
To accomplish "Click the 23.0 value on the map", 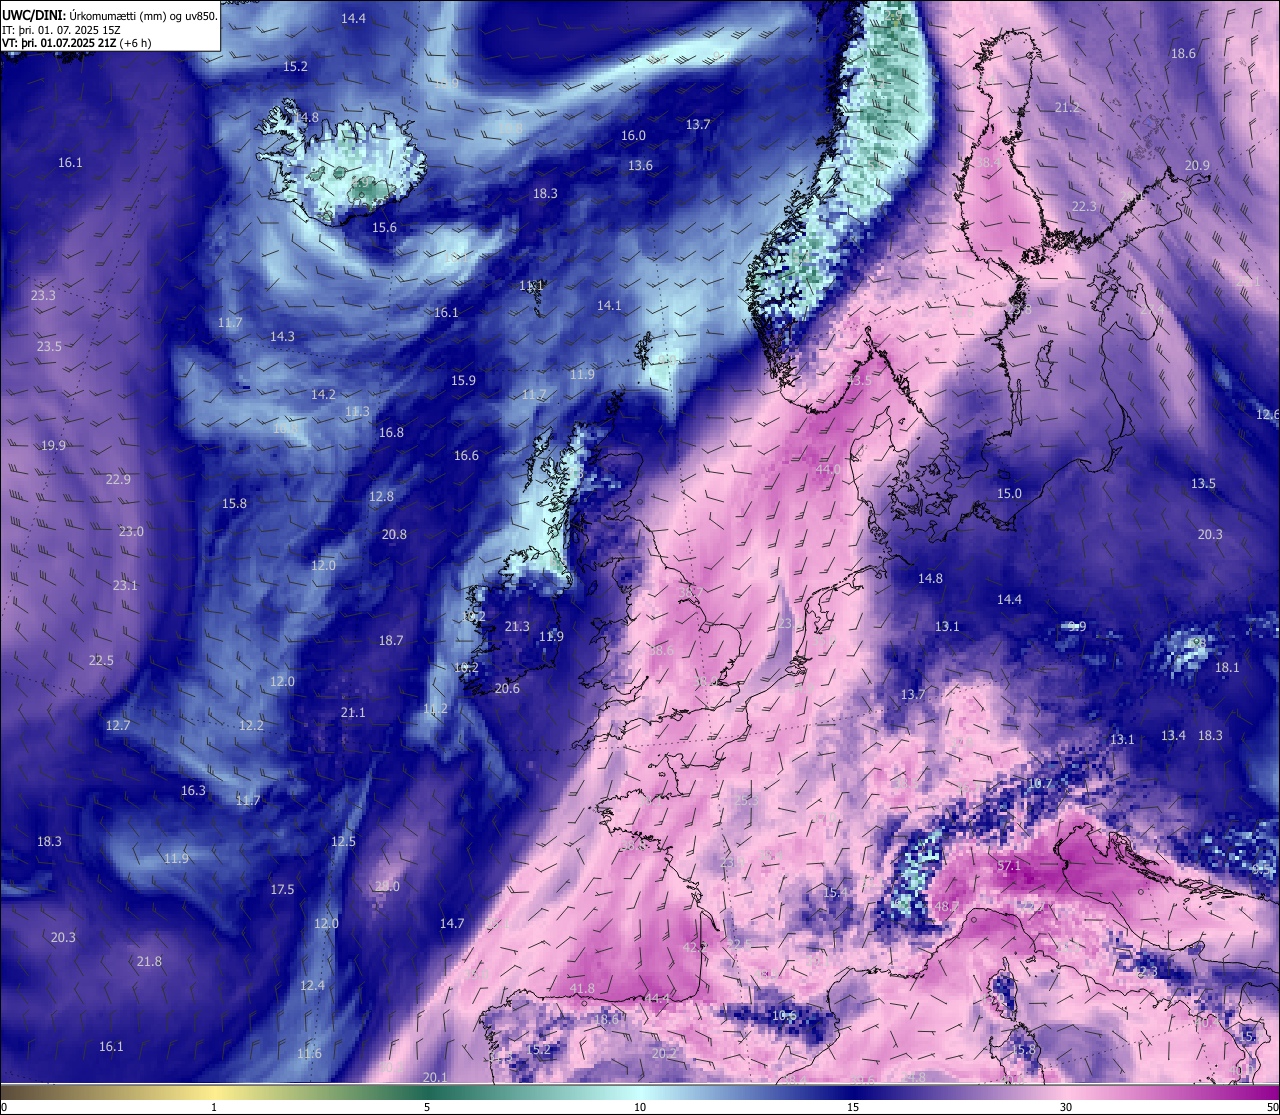I will (x=131, y=531).
